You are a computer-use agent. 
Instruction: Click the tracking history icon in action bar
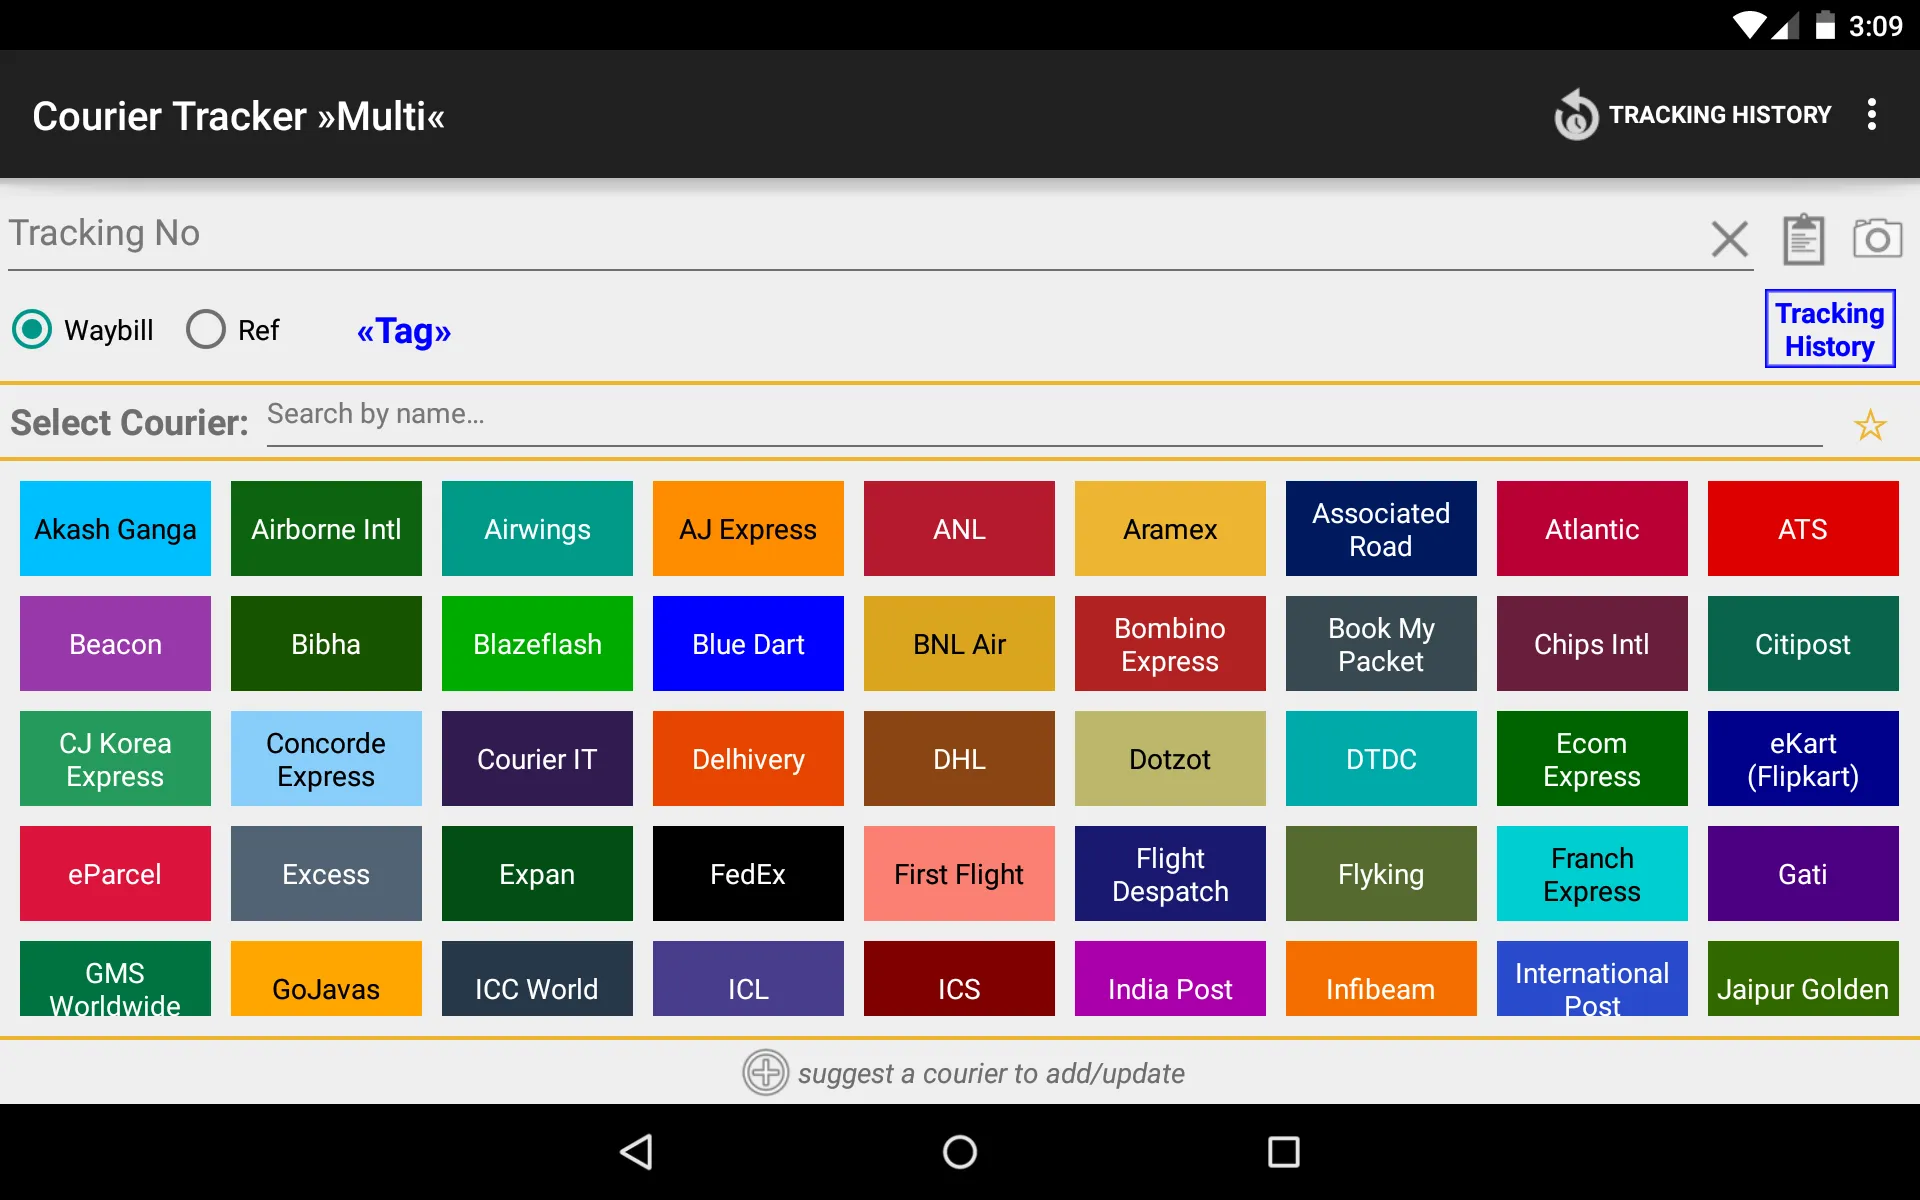point(1576,114)
